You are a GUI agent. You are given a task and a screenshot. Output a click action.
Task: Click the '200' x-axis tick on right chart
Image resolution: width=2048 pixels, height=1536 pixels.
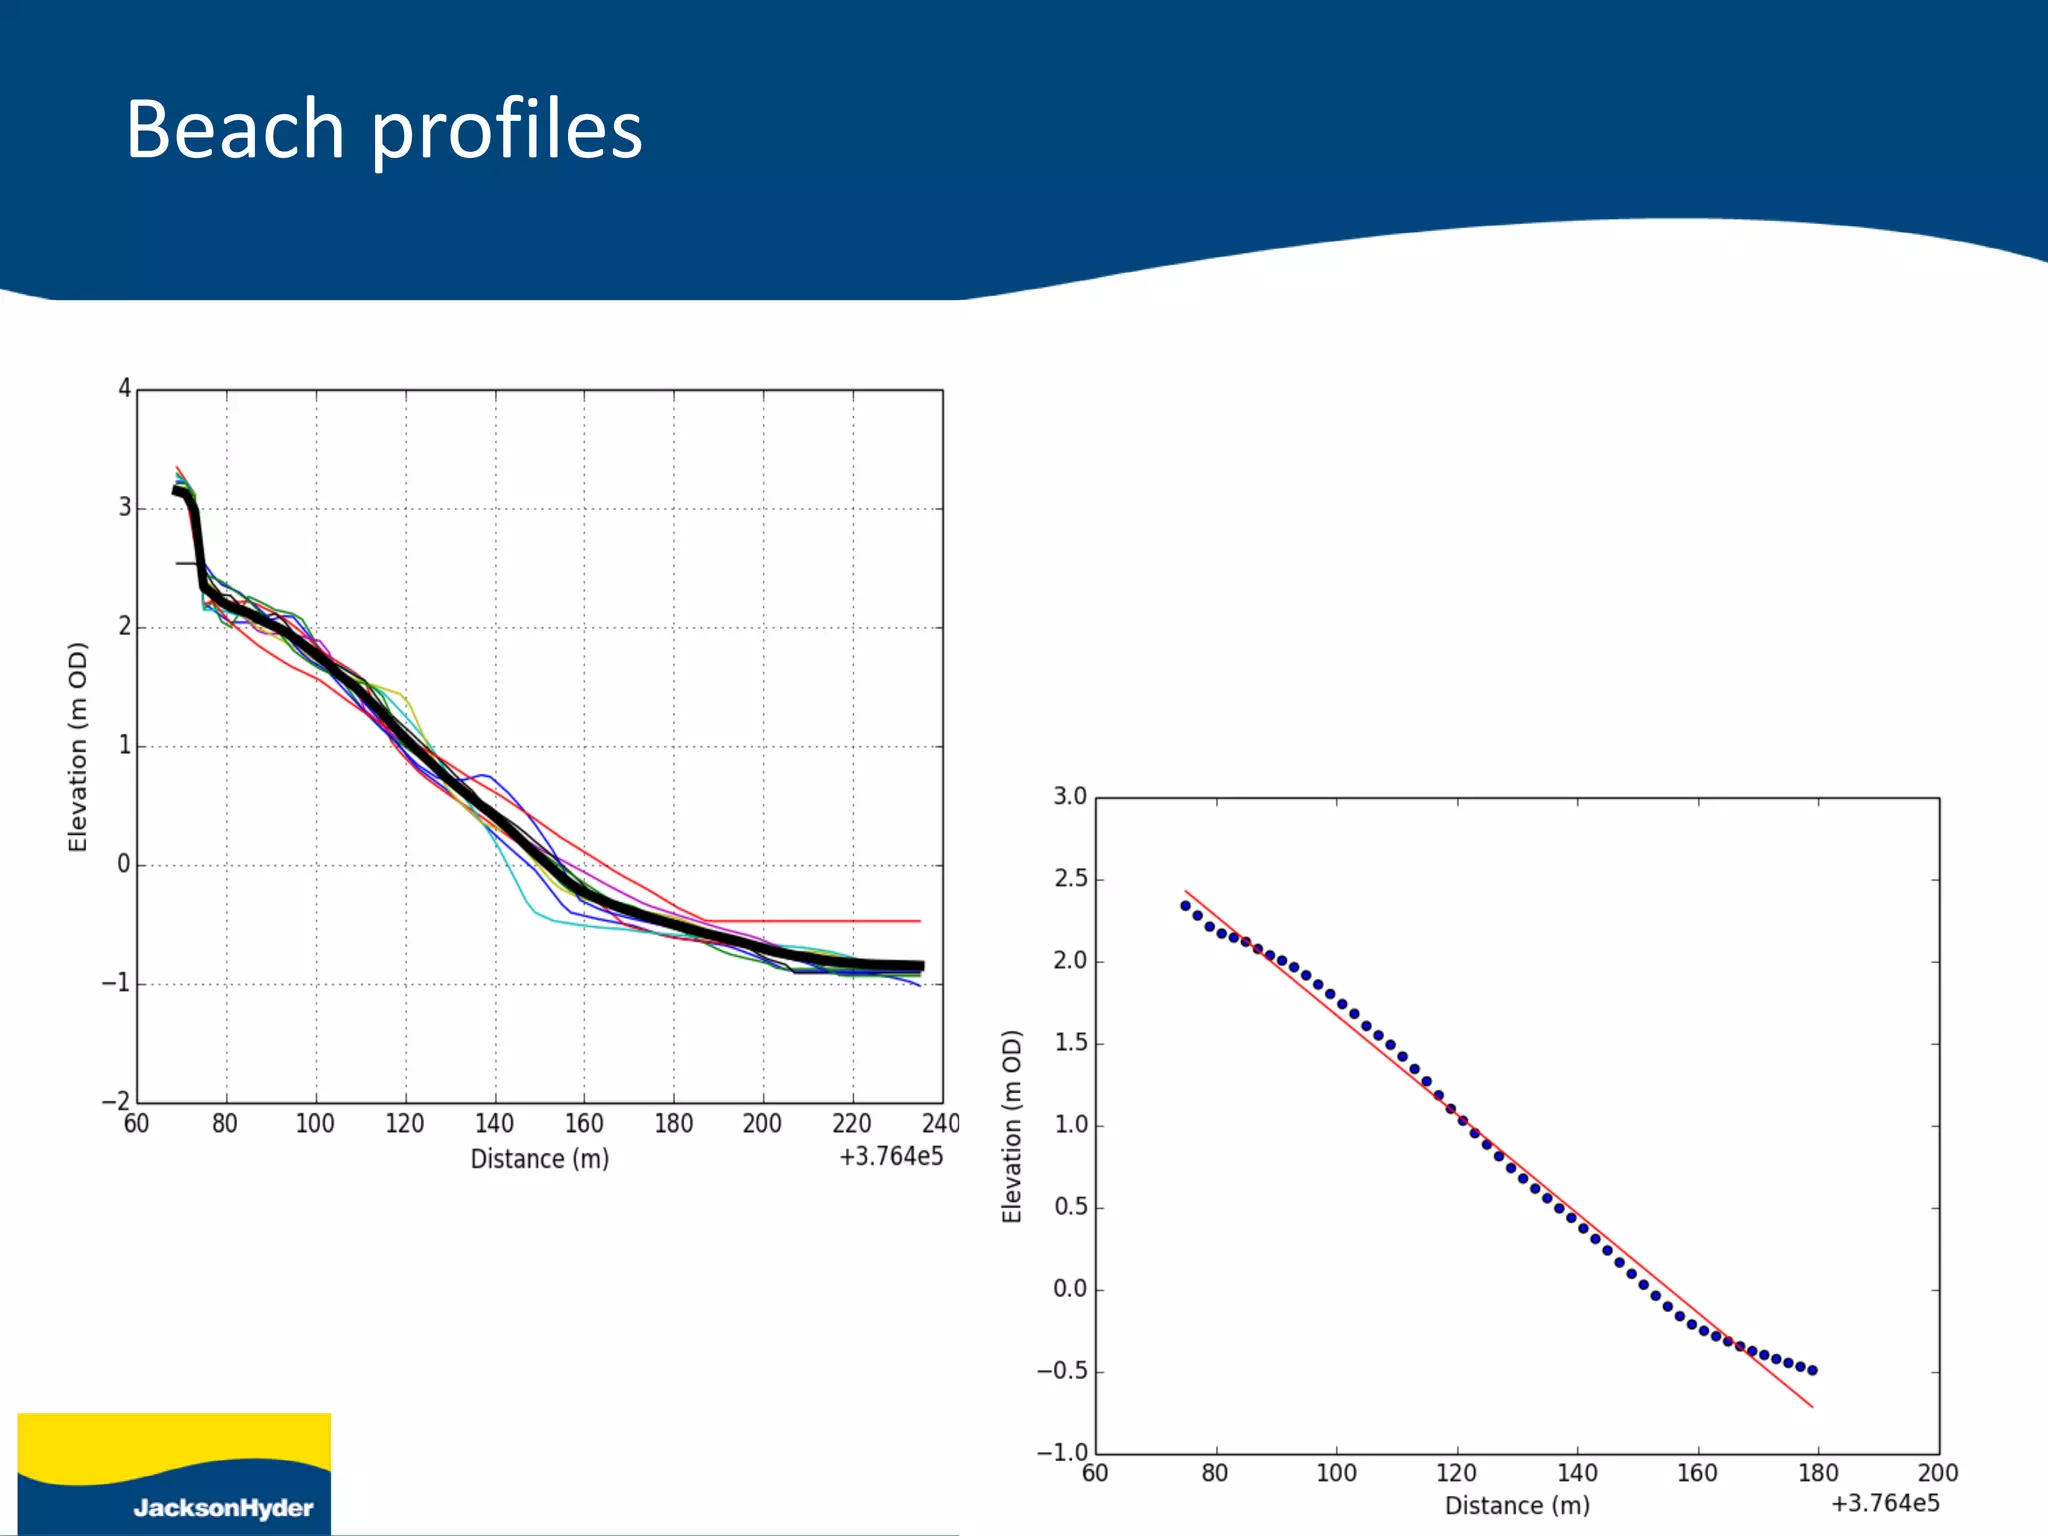[x=1937, y=1472]
